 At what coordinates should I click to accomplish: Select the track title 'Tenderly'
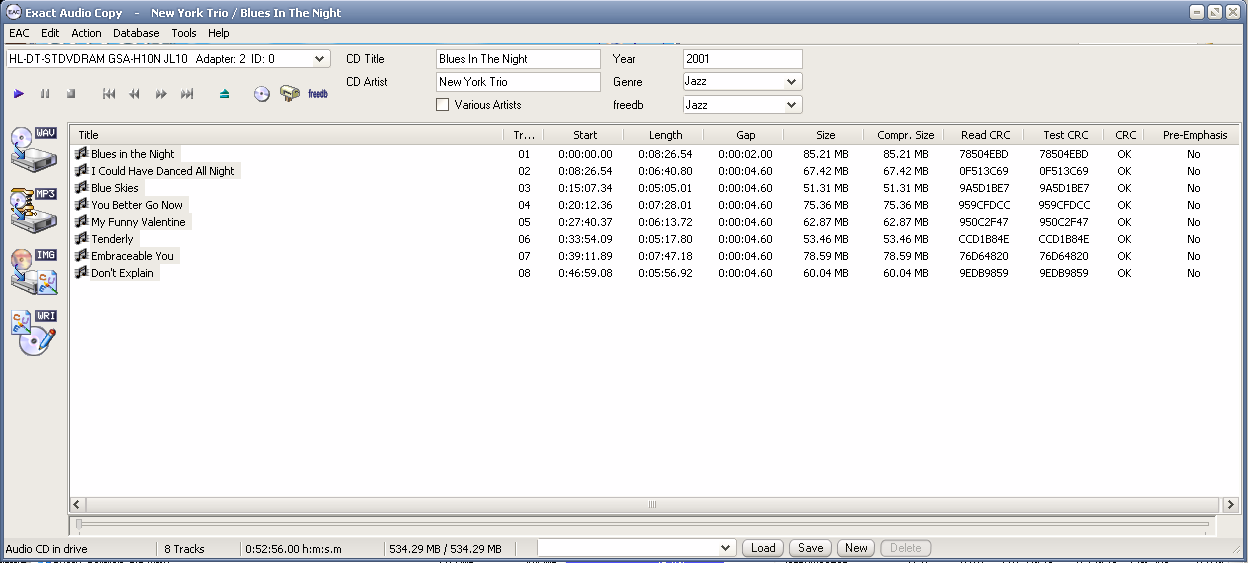click(112, 239)
